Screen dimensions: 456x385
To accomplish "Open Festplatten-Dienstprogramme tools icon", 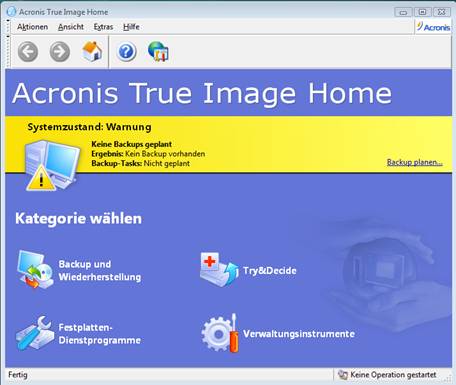I will (x=35, y=333).
